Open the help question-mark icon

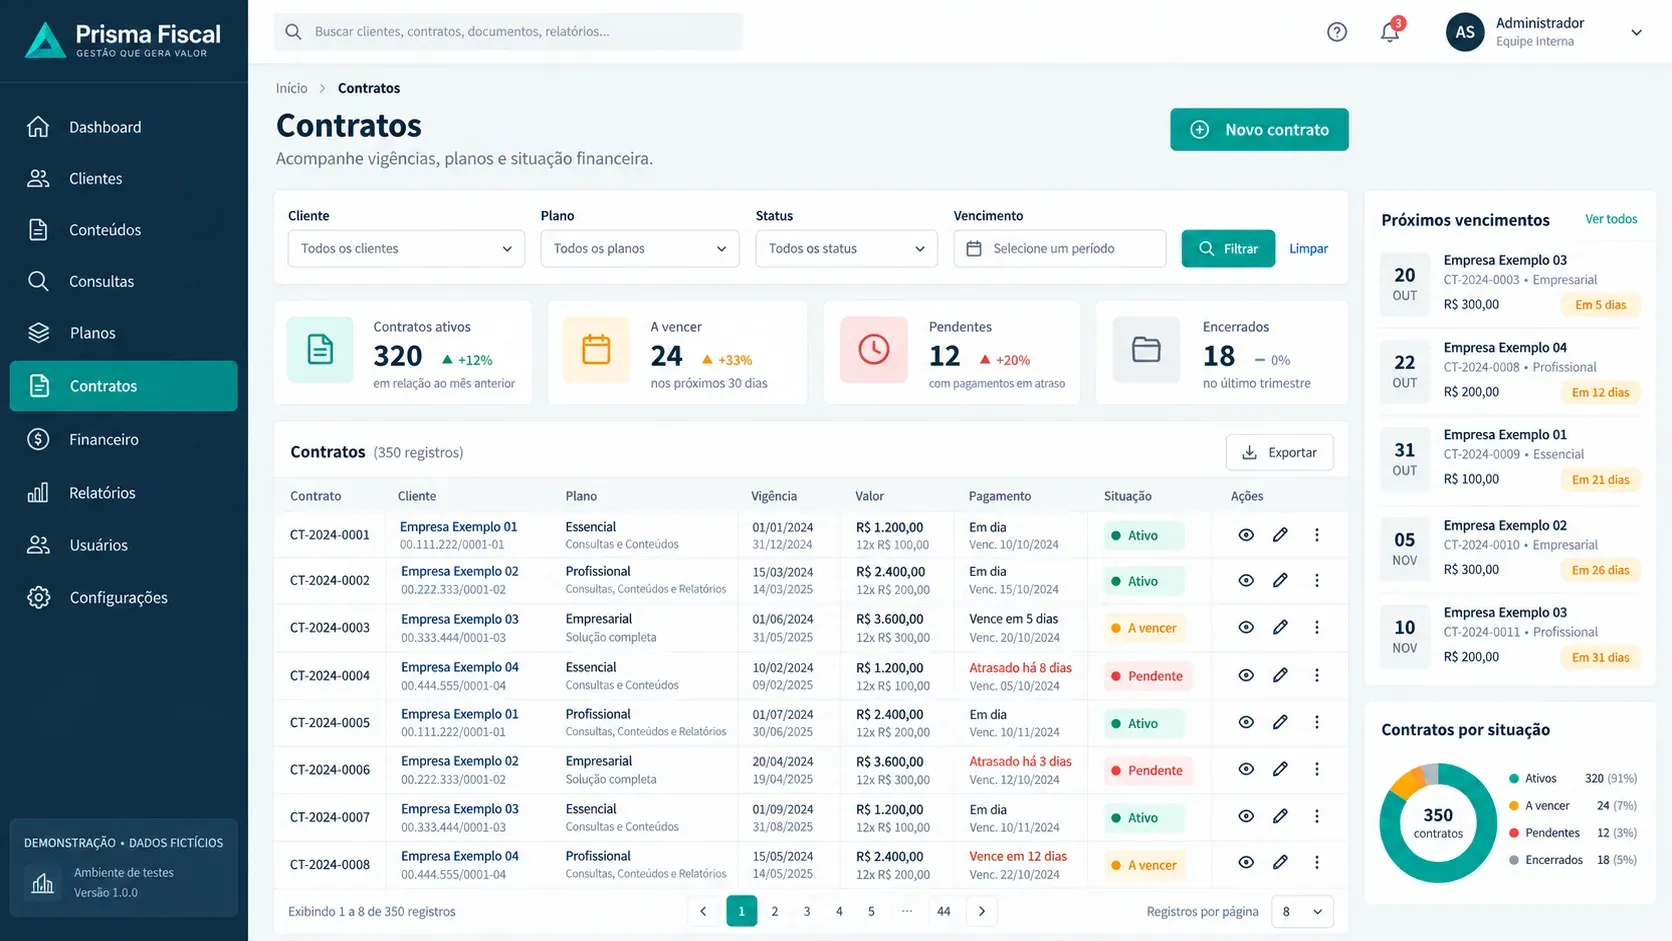pyautogui.click(x=1337, y=32)
